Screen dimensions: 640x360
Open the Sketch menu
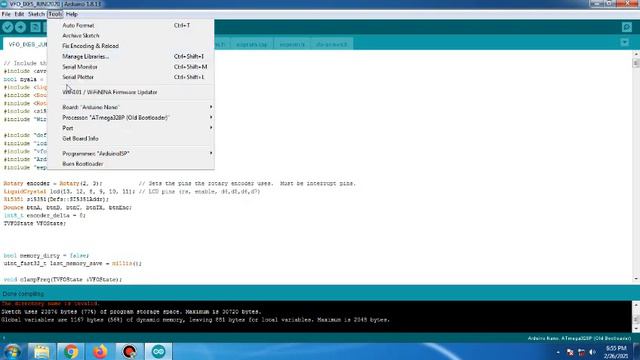click(36, 14)
